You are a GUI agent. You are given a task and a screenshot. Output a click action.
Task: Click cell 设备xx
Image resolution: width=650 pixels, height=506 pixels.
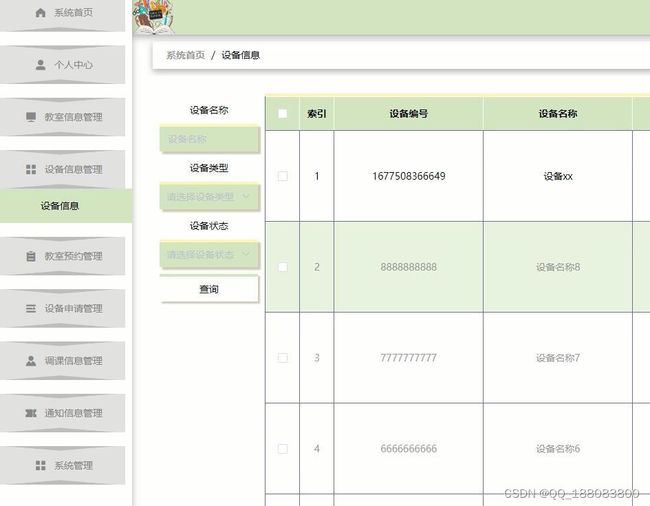pyautogui.click(x=558, y=176)
